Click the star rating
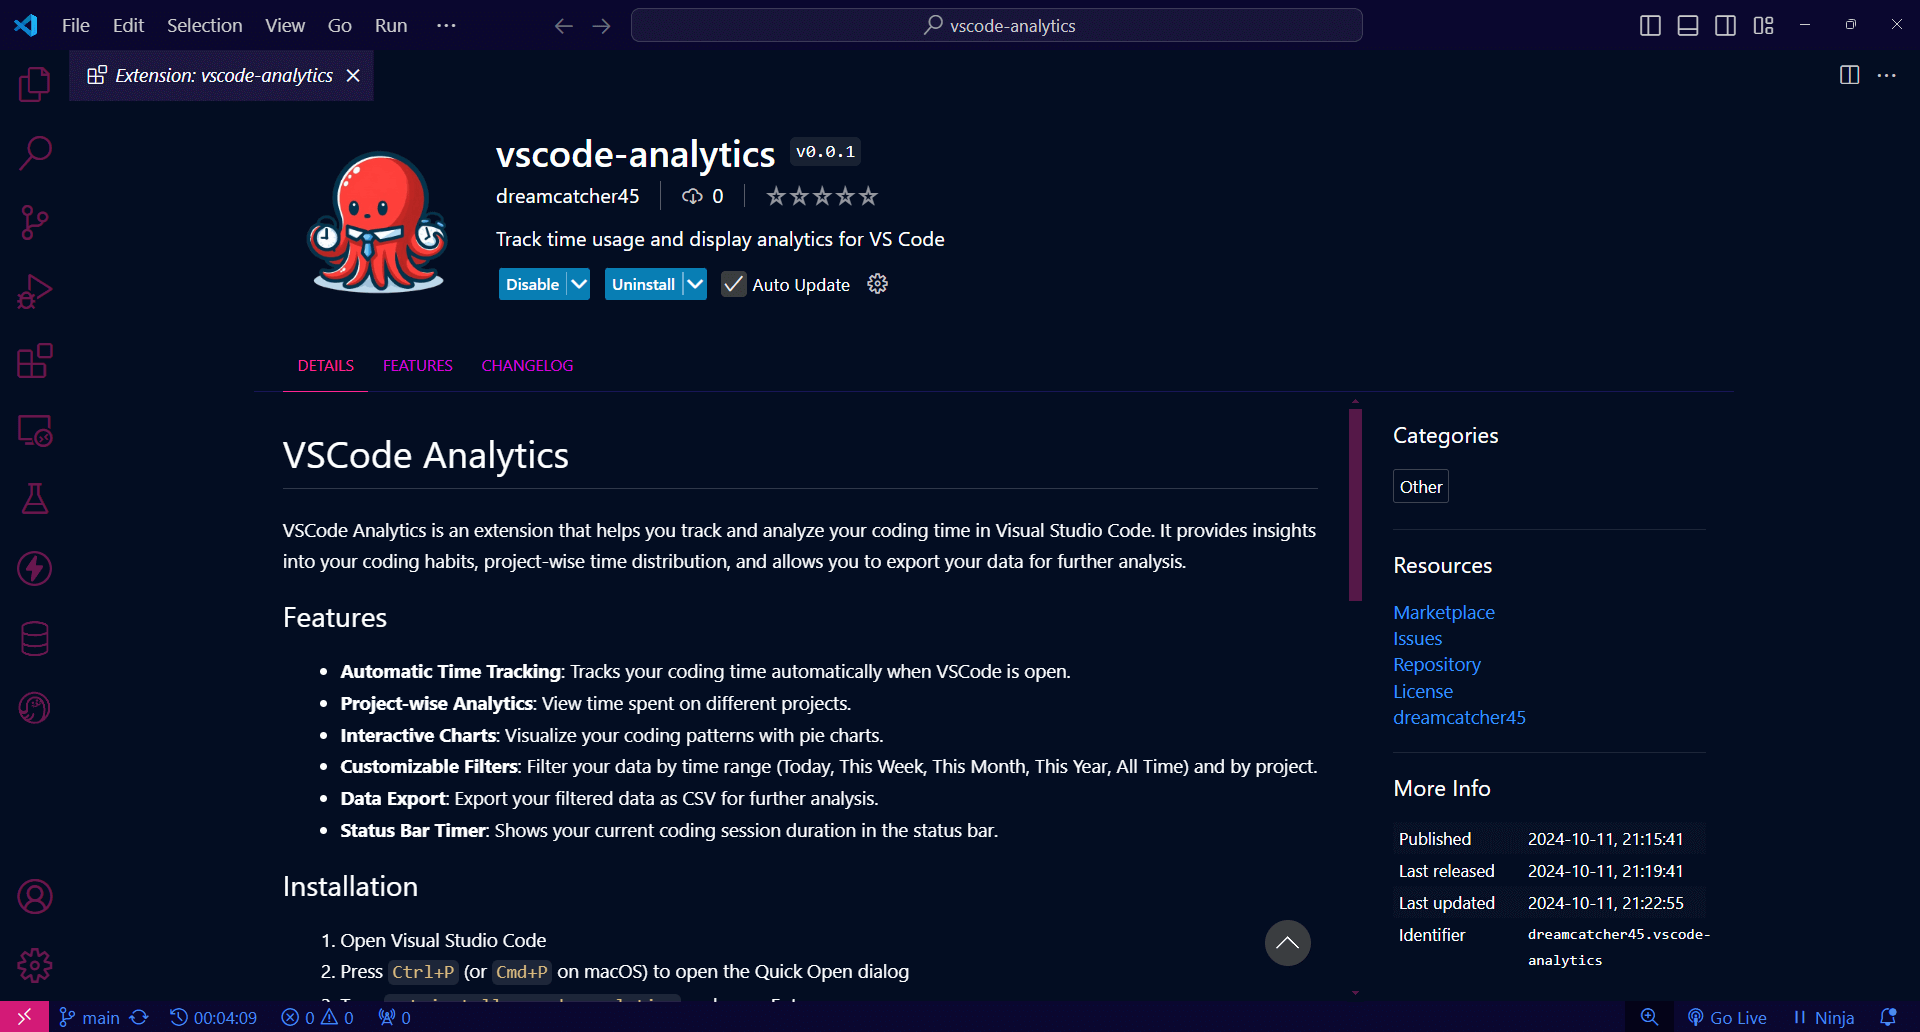 pyautogui.click(x=822, y=196)
